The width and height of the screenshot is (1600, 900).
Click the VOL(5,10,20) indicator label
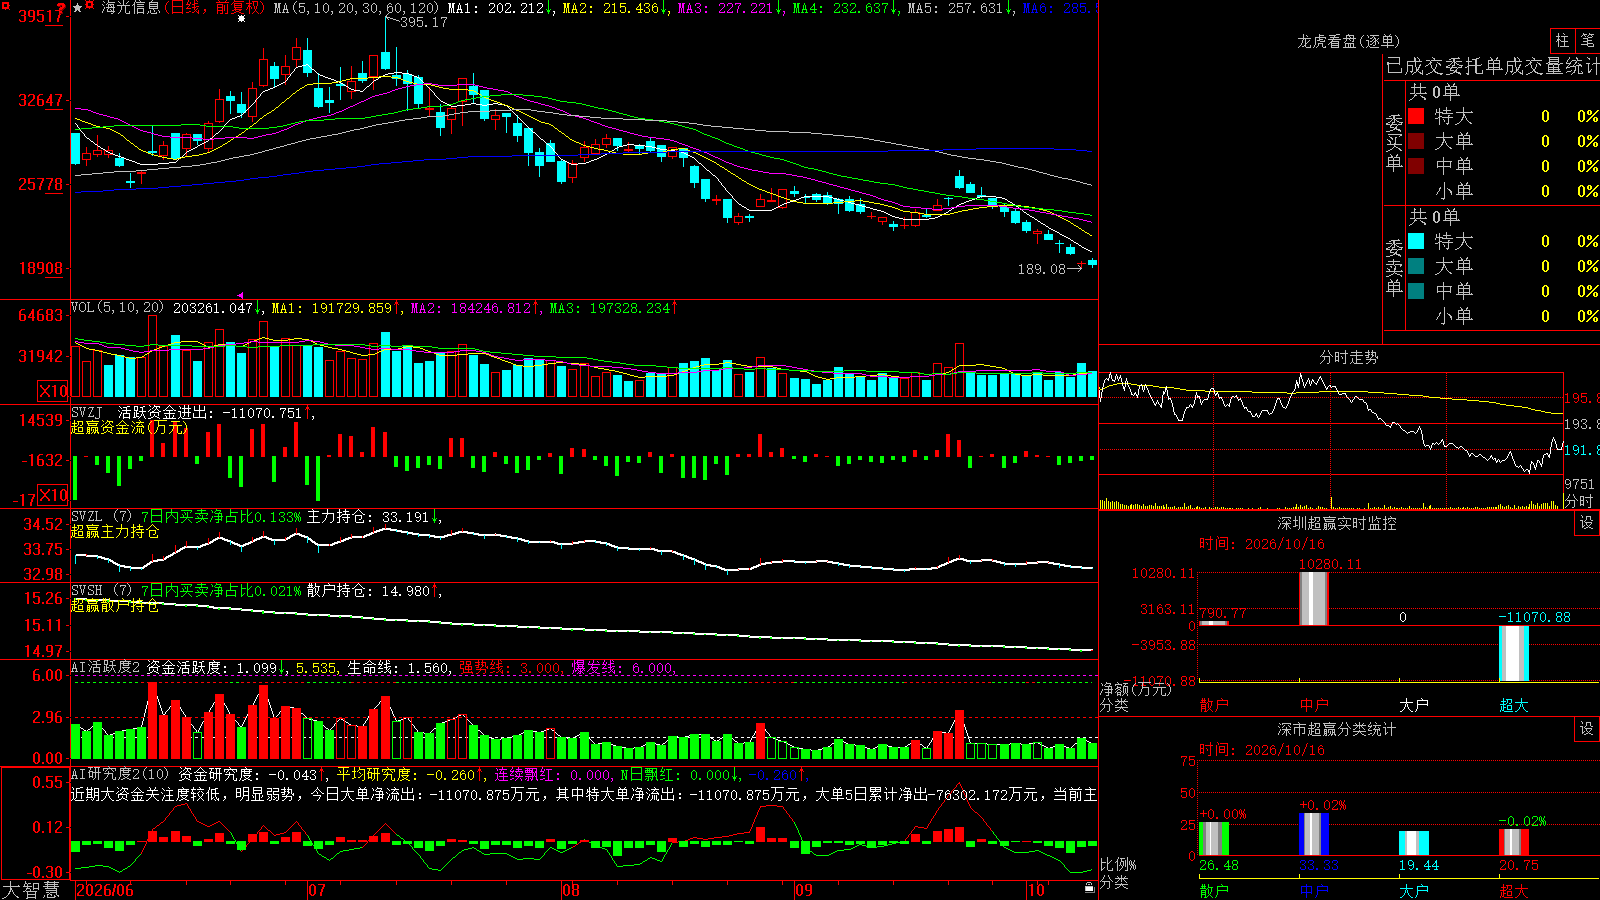tap(118, 308)
